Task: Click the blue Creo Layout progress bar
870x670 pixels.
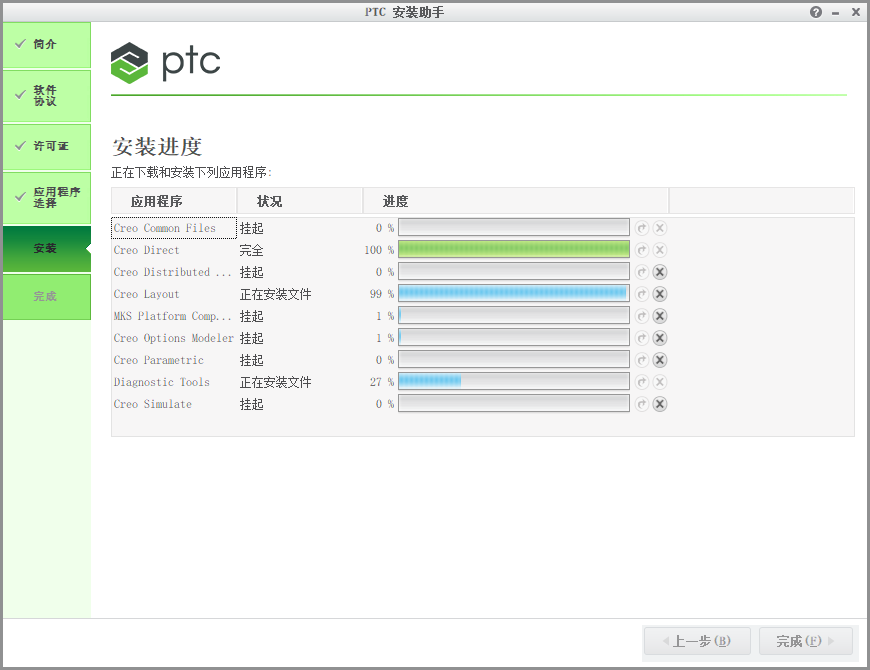Action: tap(514, 293)
